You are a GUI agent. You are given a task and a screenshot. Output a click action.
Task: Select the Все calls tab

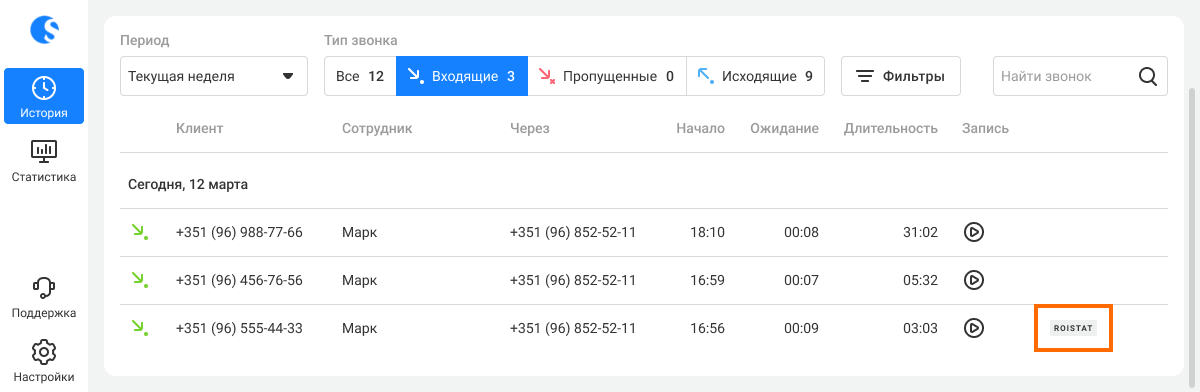click(x=360, y=76)
